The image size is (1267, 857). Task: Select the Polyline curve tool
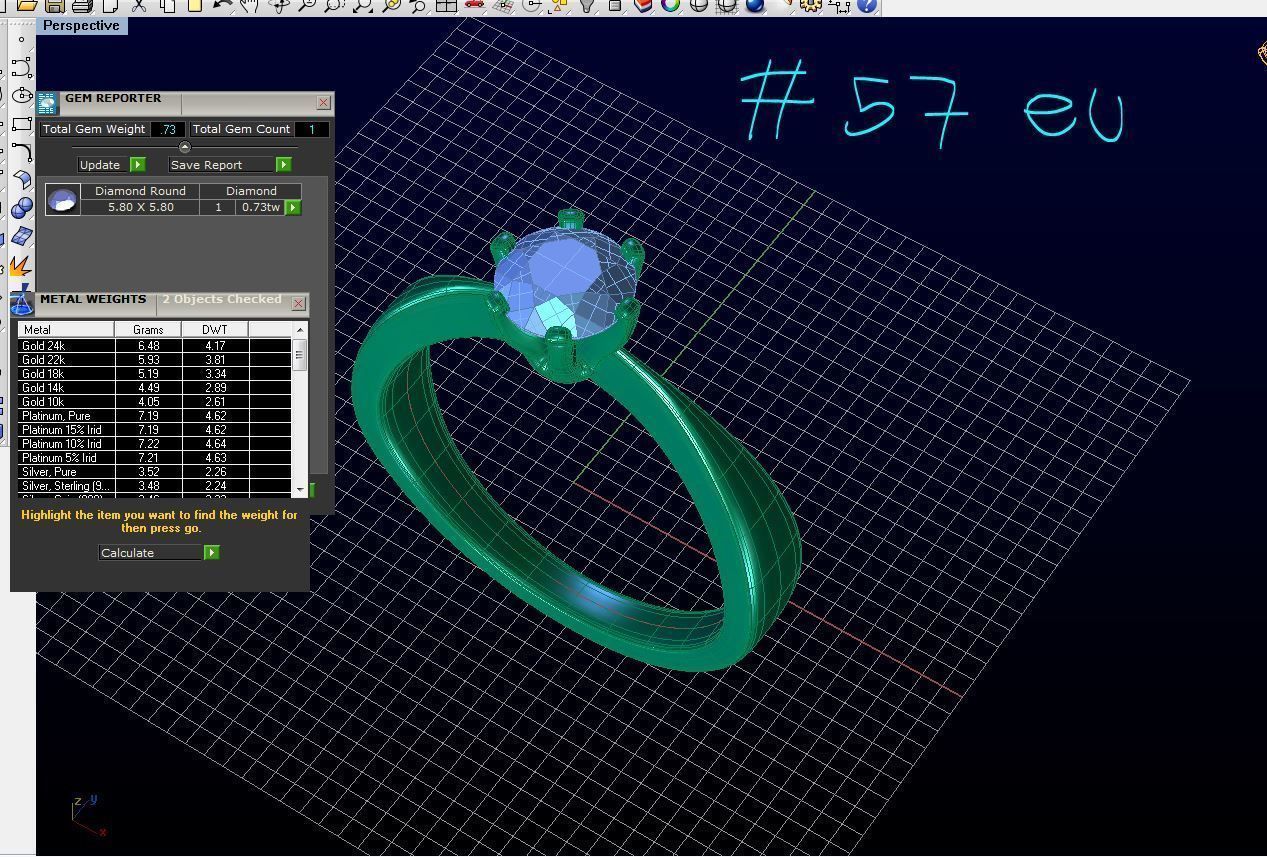(x=21, y=67)
